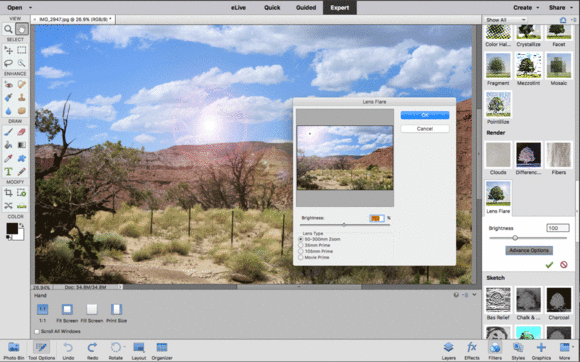The image size is (580, 362).
Task: Switch to the Guided mode tab
Action: point(306,7)
